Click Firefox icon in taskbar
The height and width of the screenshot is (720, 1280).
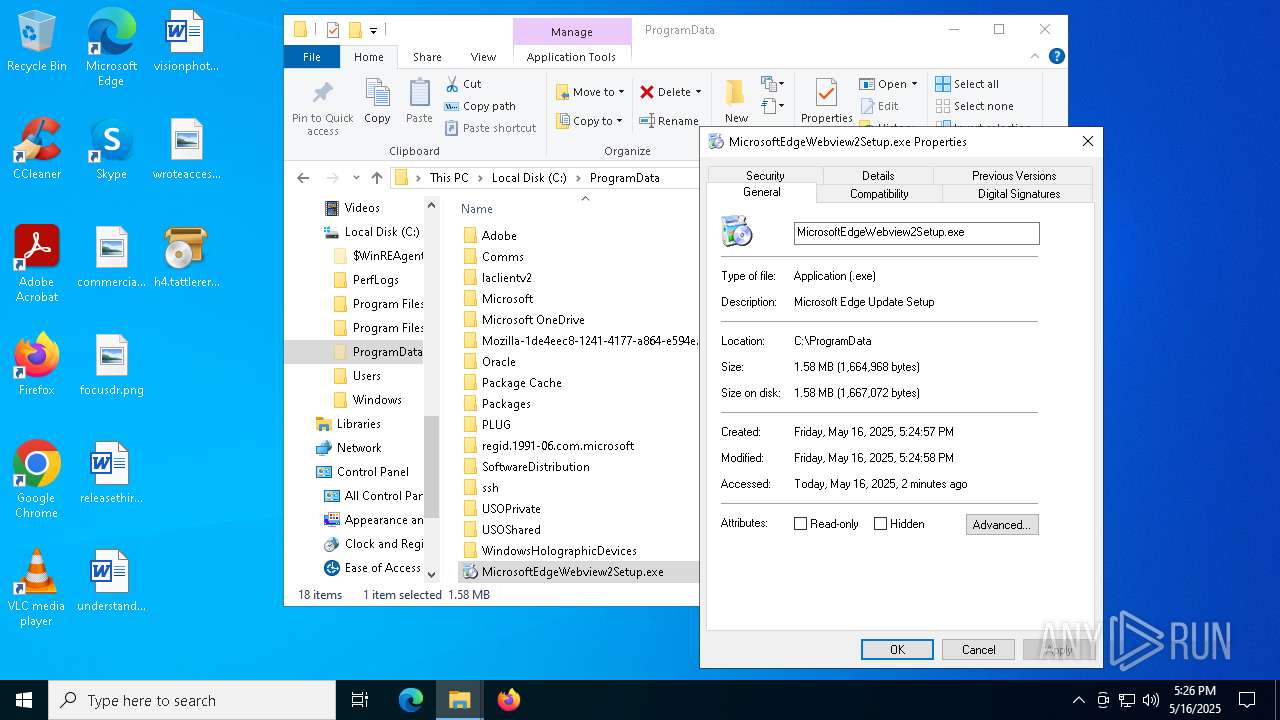[509, 700]
